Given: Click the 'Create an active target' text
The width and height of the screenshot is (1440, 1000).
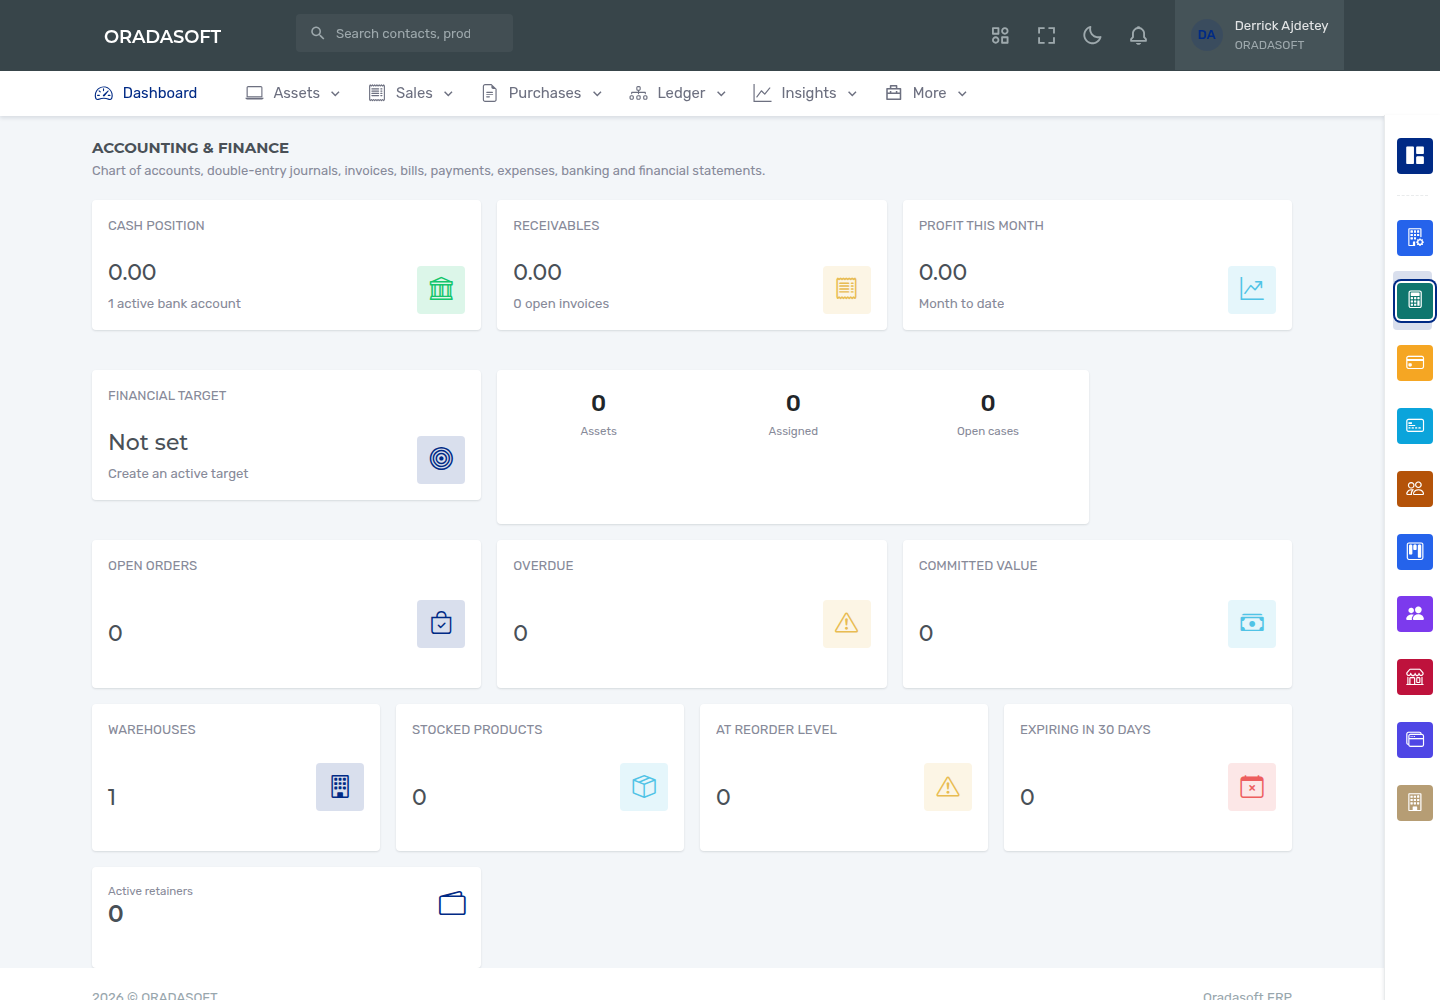Looking at the screenshot, I should 178,474.
